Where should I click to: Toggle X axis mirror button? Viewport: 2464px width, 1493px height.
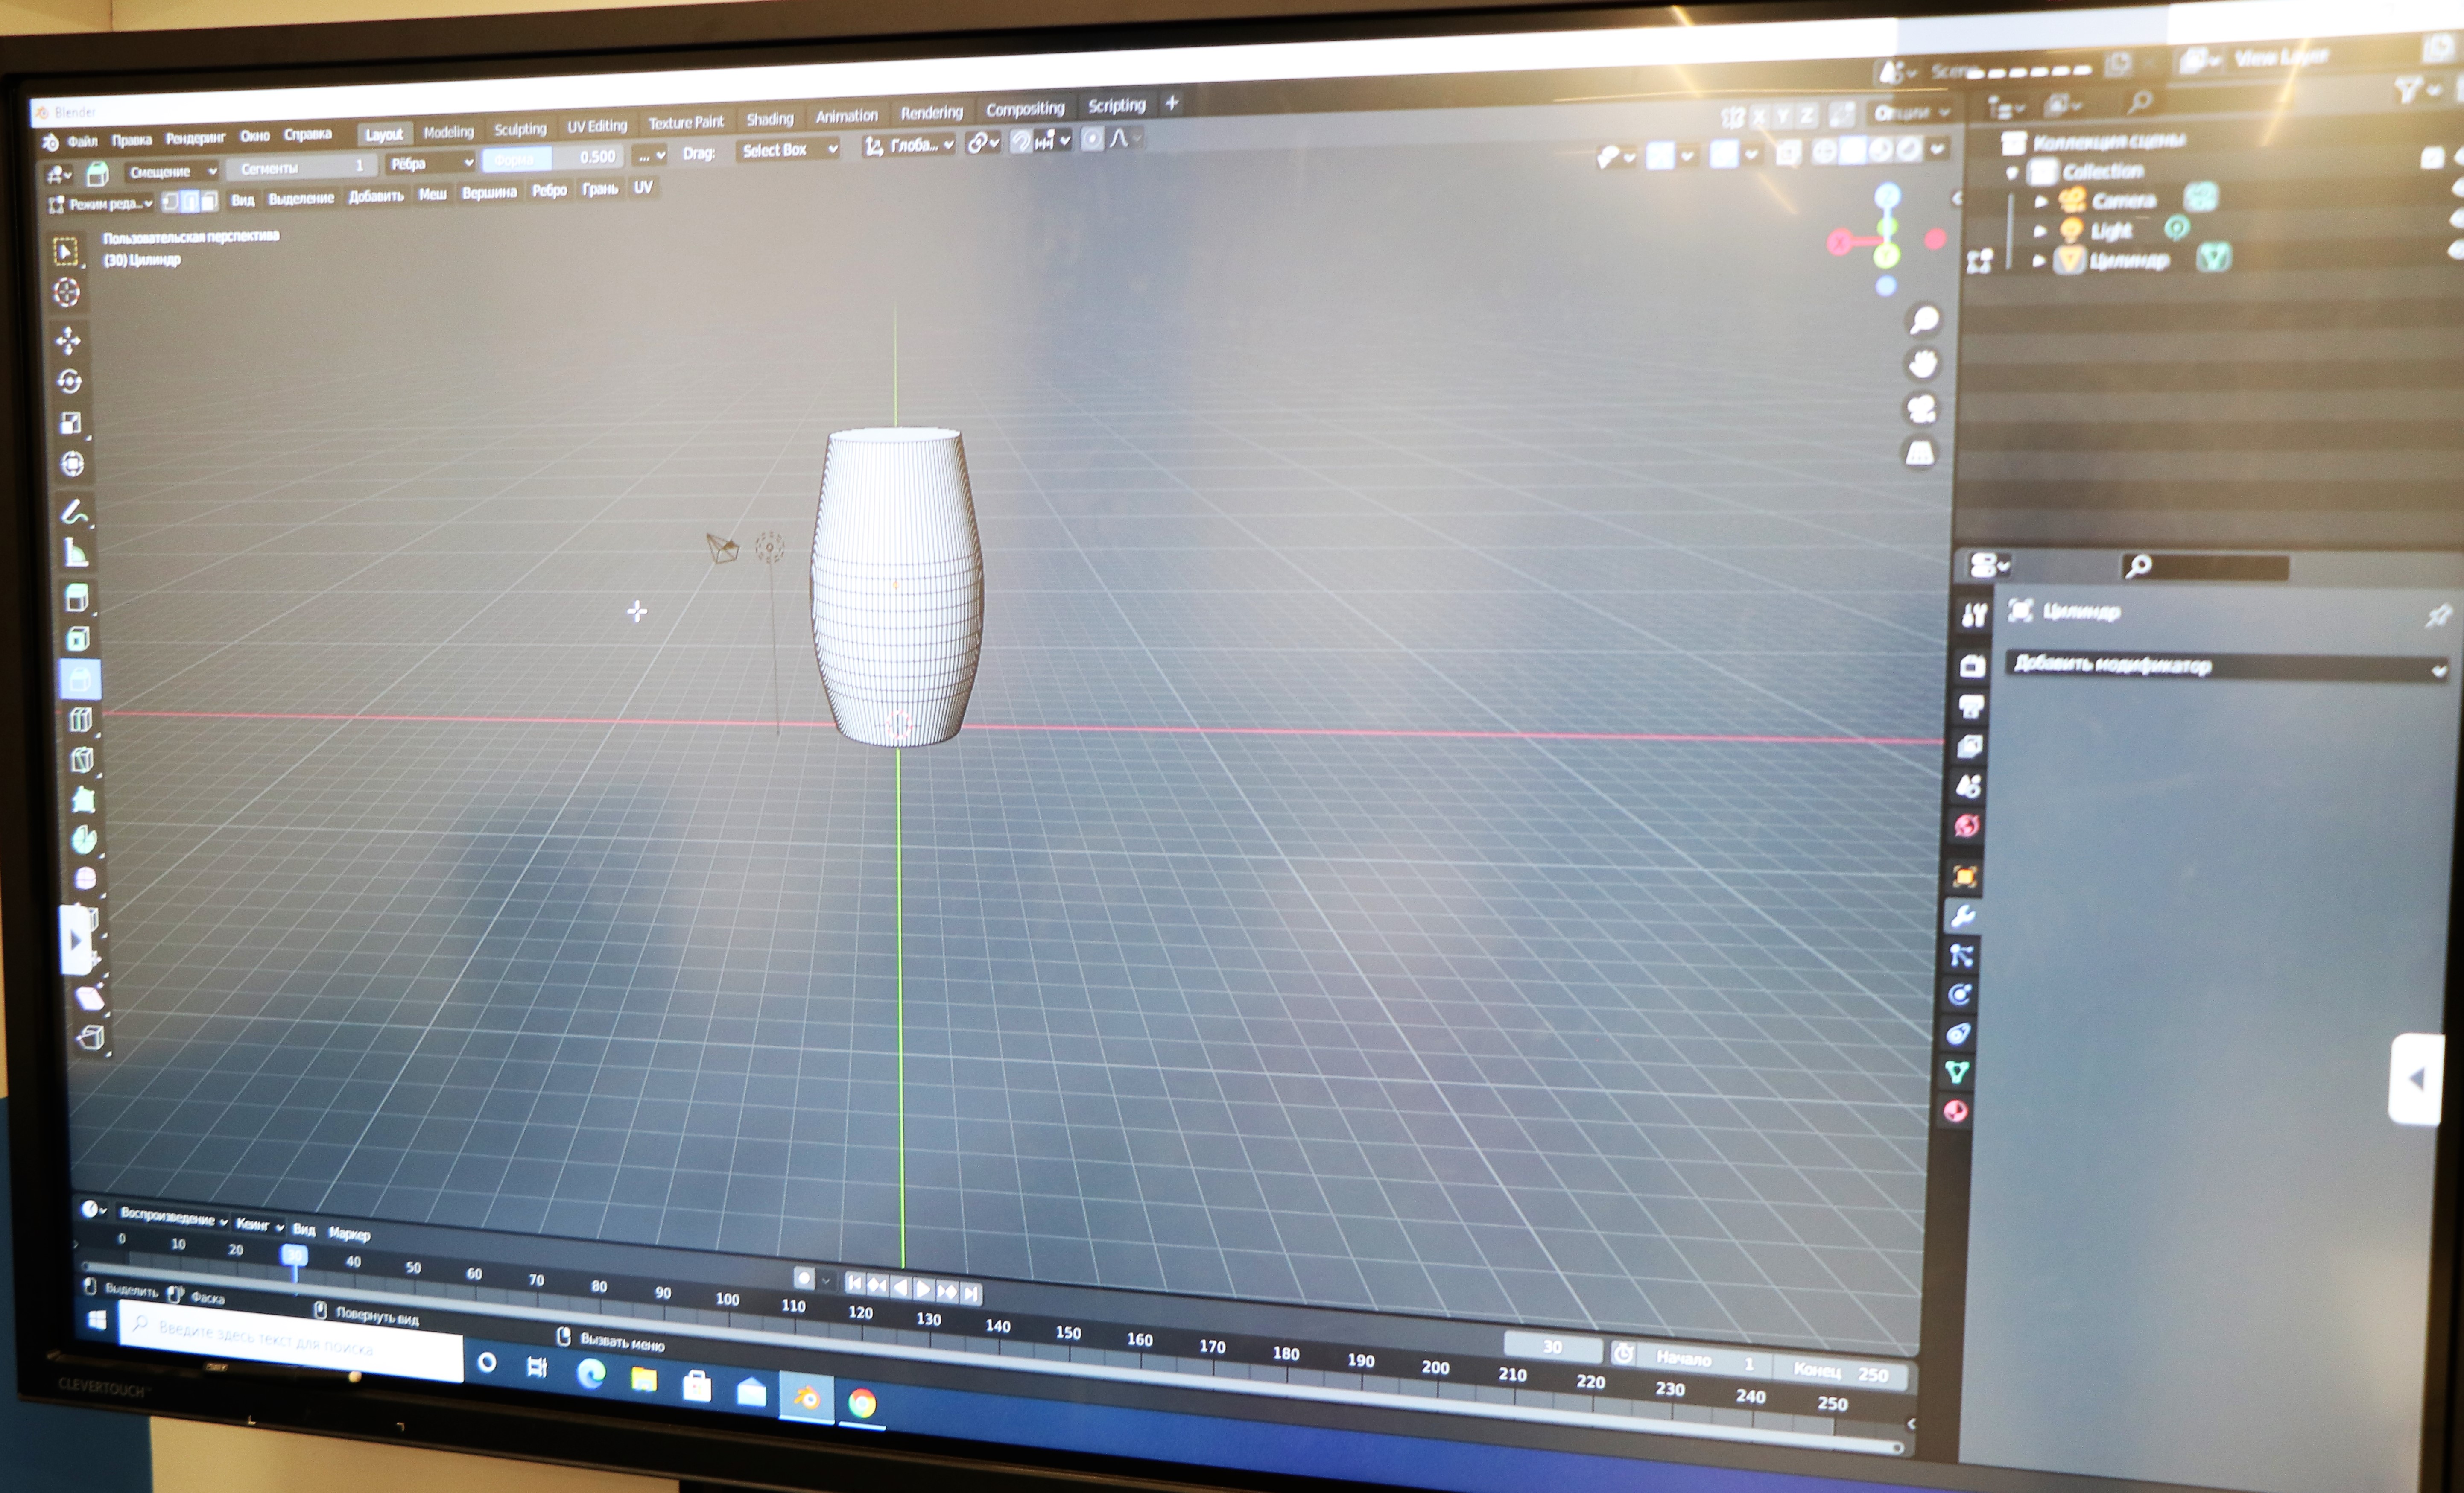[1759, 117]
